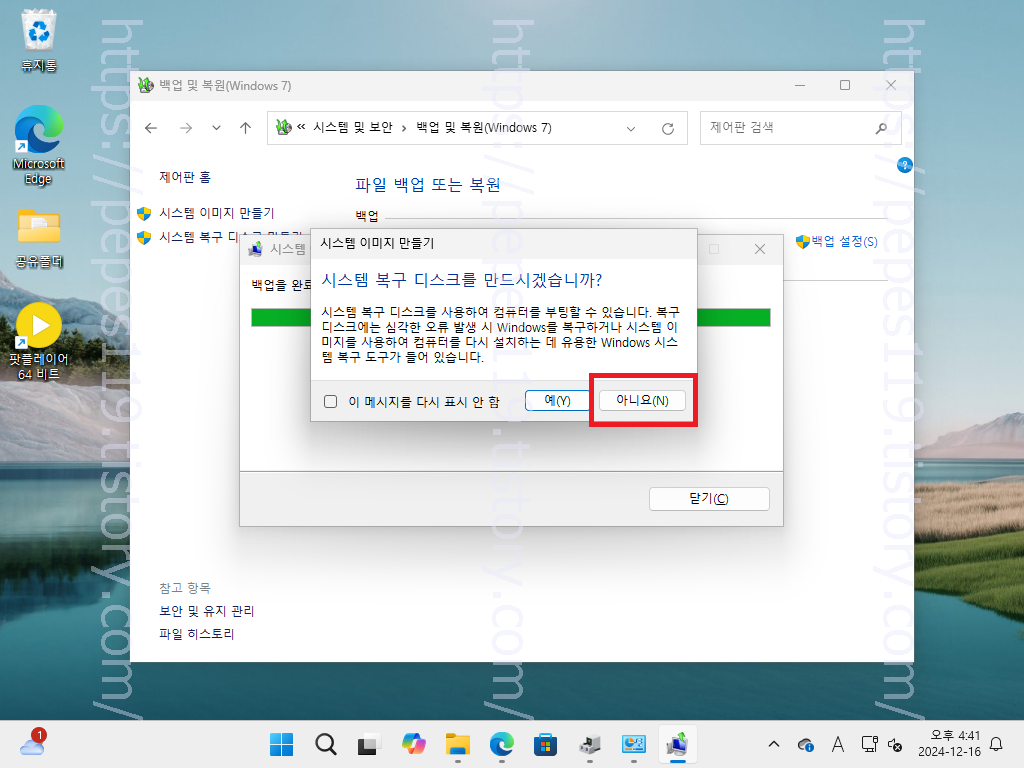Click the 아니요(N) button

642,400
